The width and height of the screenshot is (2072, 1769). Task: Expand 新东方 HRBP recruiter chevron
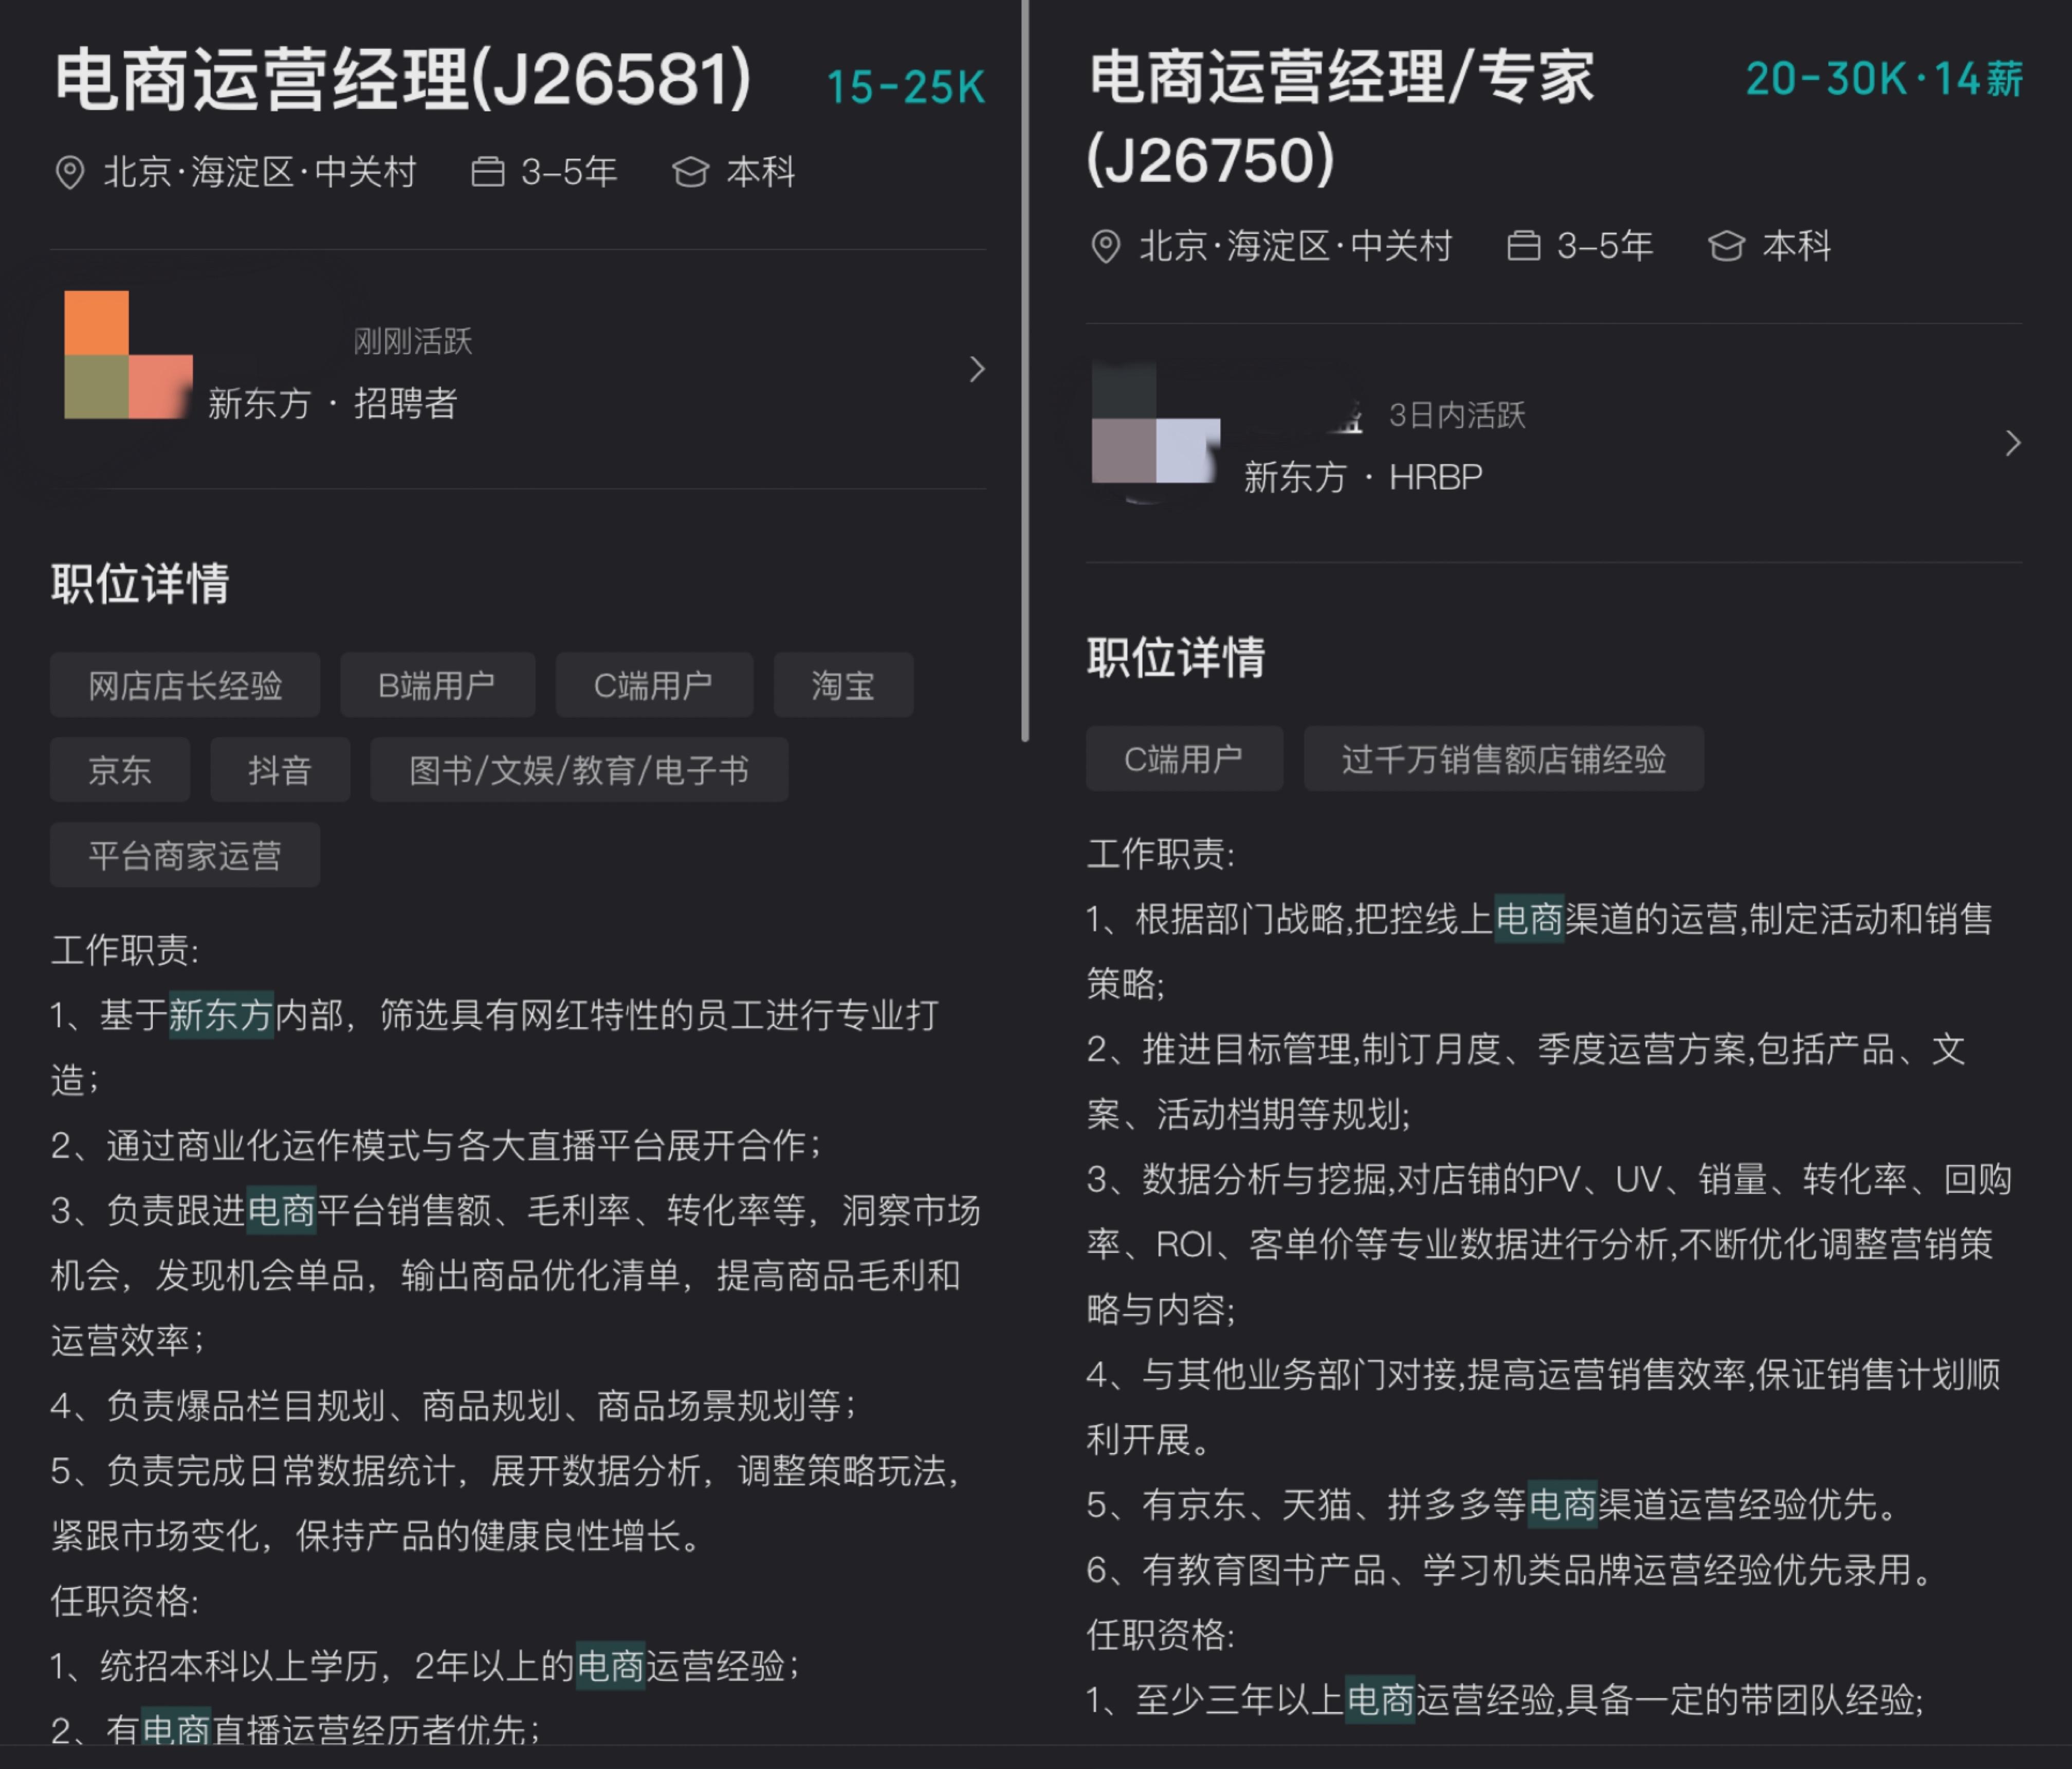click(2013, 443)
